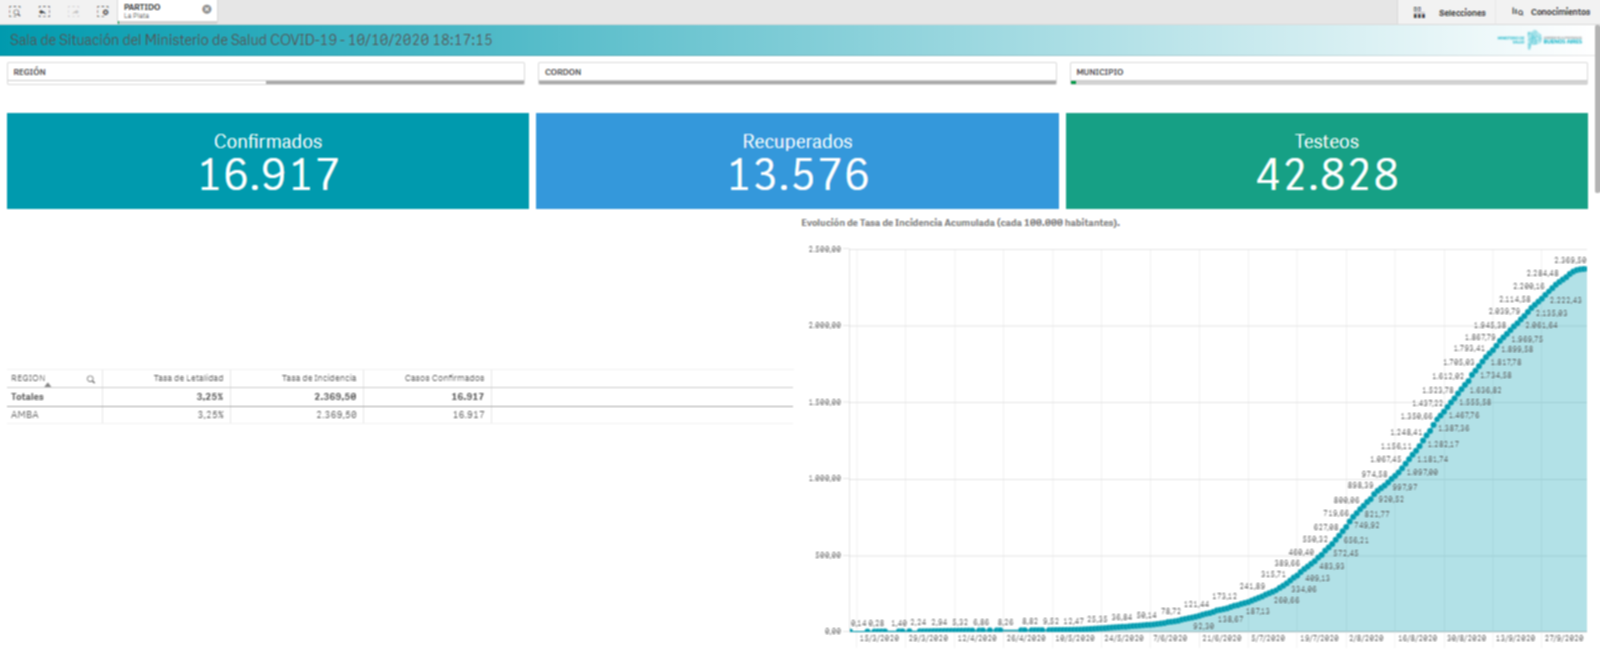Open the Selecciones view

coord(1462,12)
